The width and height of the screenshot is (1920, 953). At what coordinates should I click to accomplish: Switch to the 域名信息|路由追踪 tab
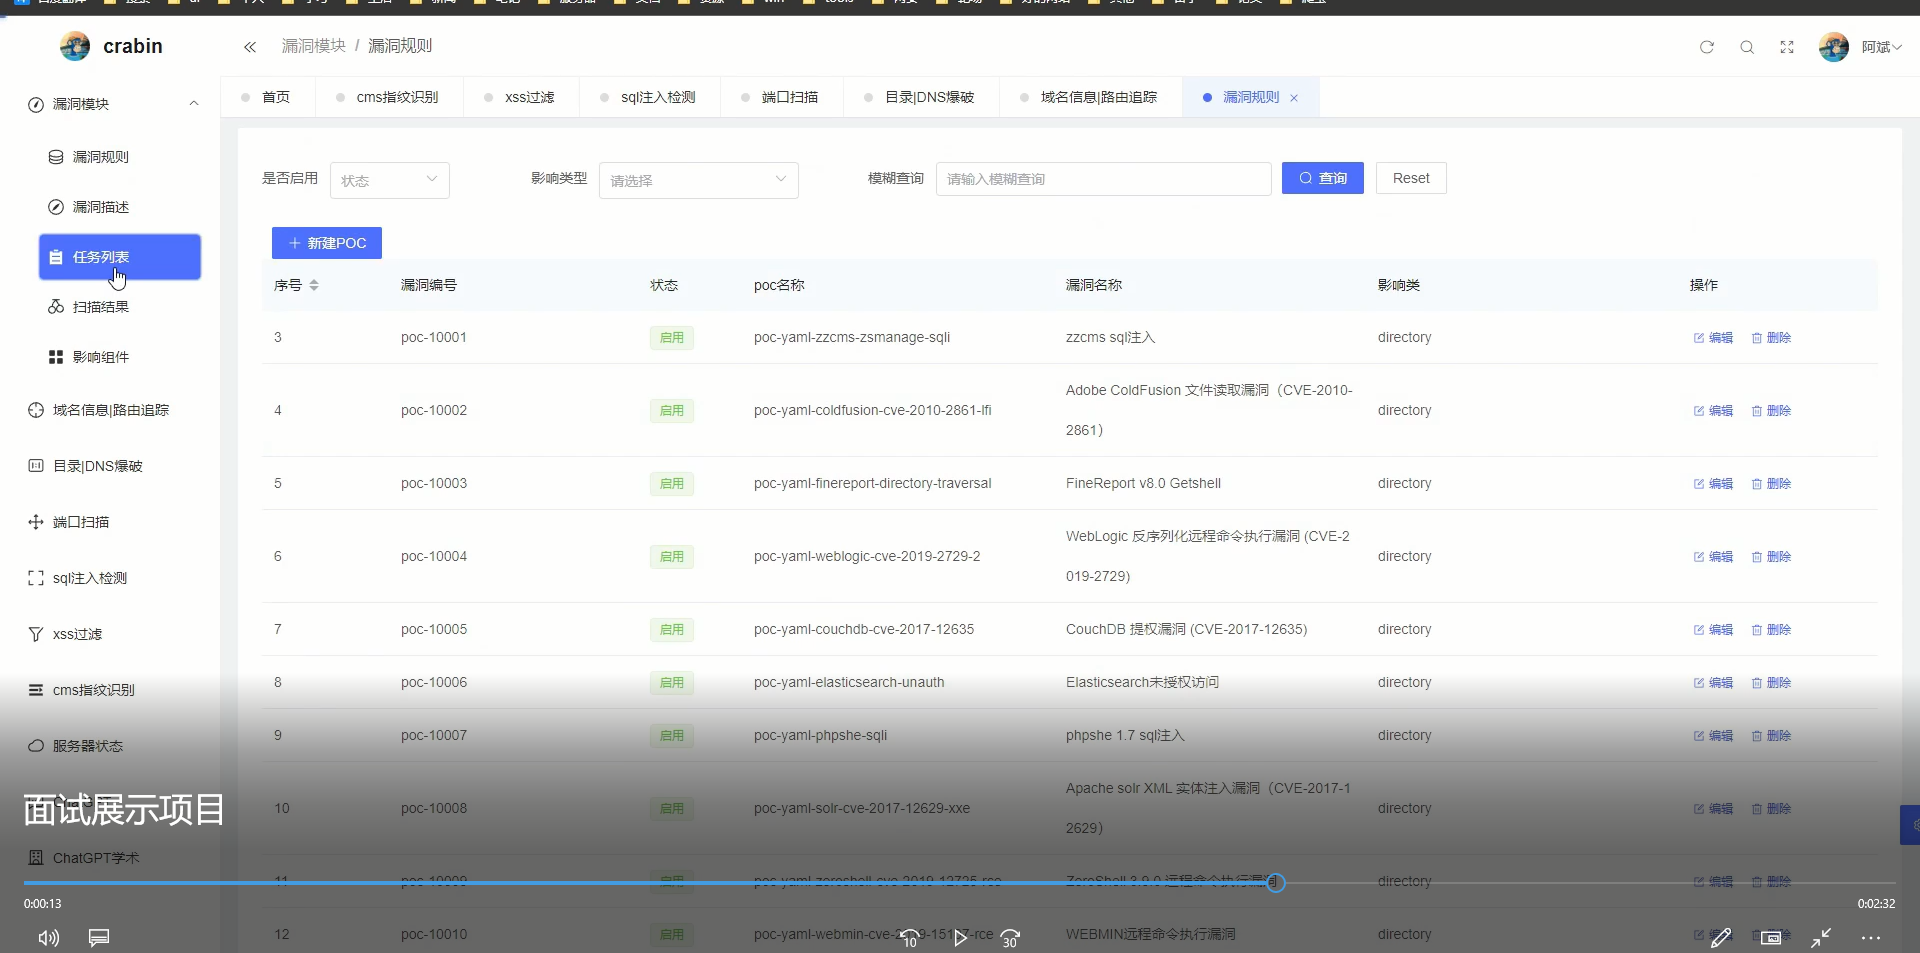[x=1089, y=97]
